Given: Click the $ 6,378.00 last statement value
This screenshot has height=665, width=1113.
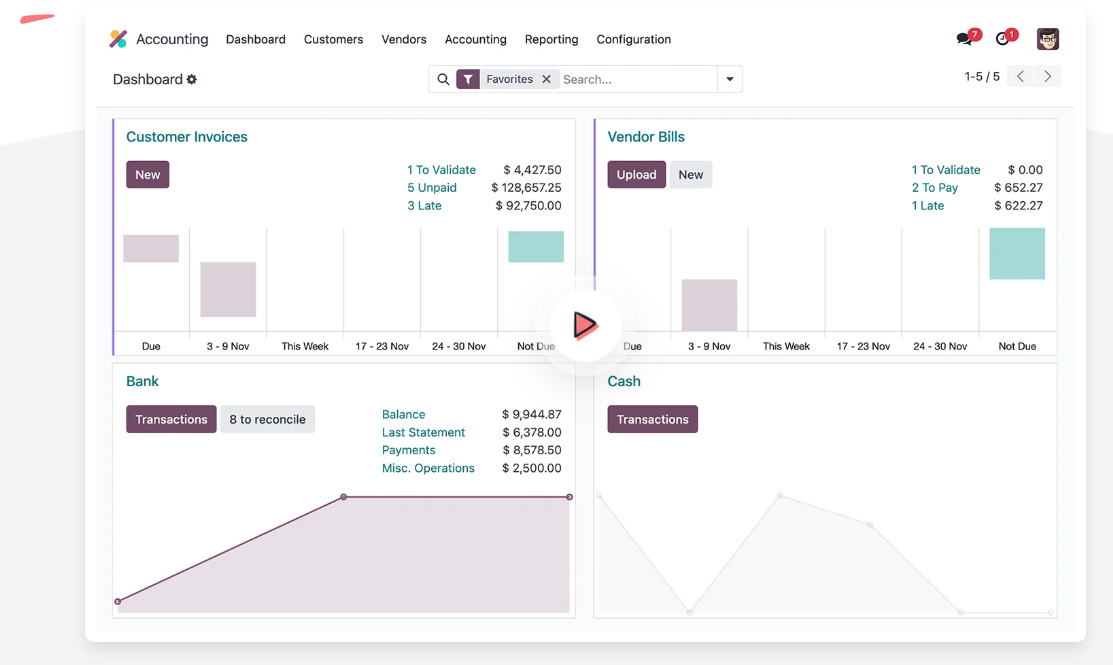Looking at the screenshot, I should tap(532, 432).
